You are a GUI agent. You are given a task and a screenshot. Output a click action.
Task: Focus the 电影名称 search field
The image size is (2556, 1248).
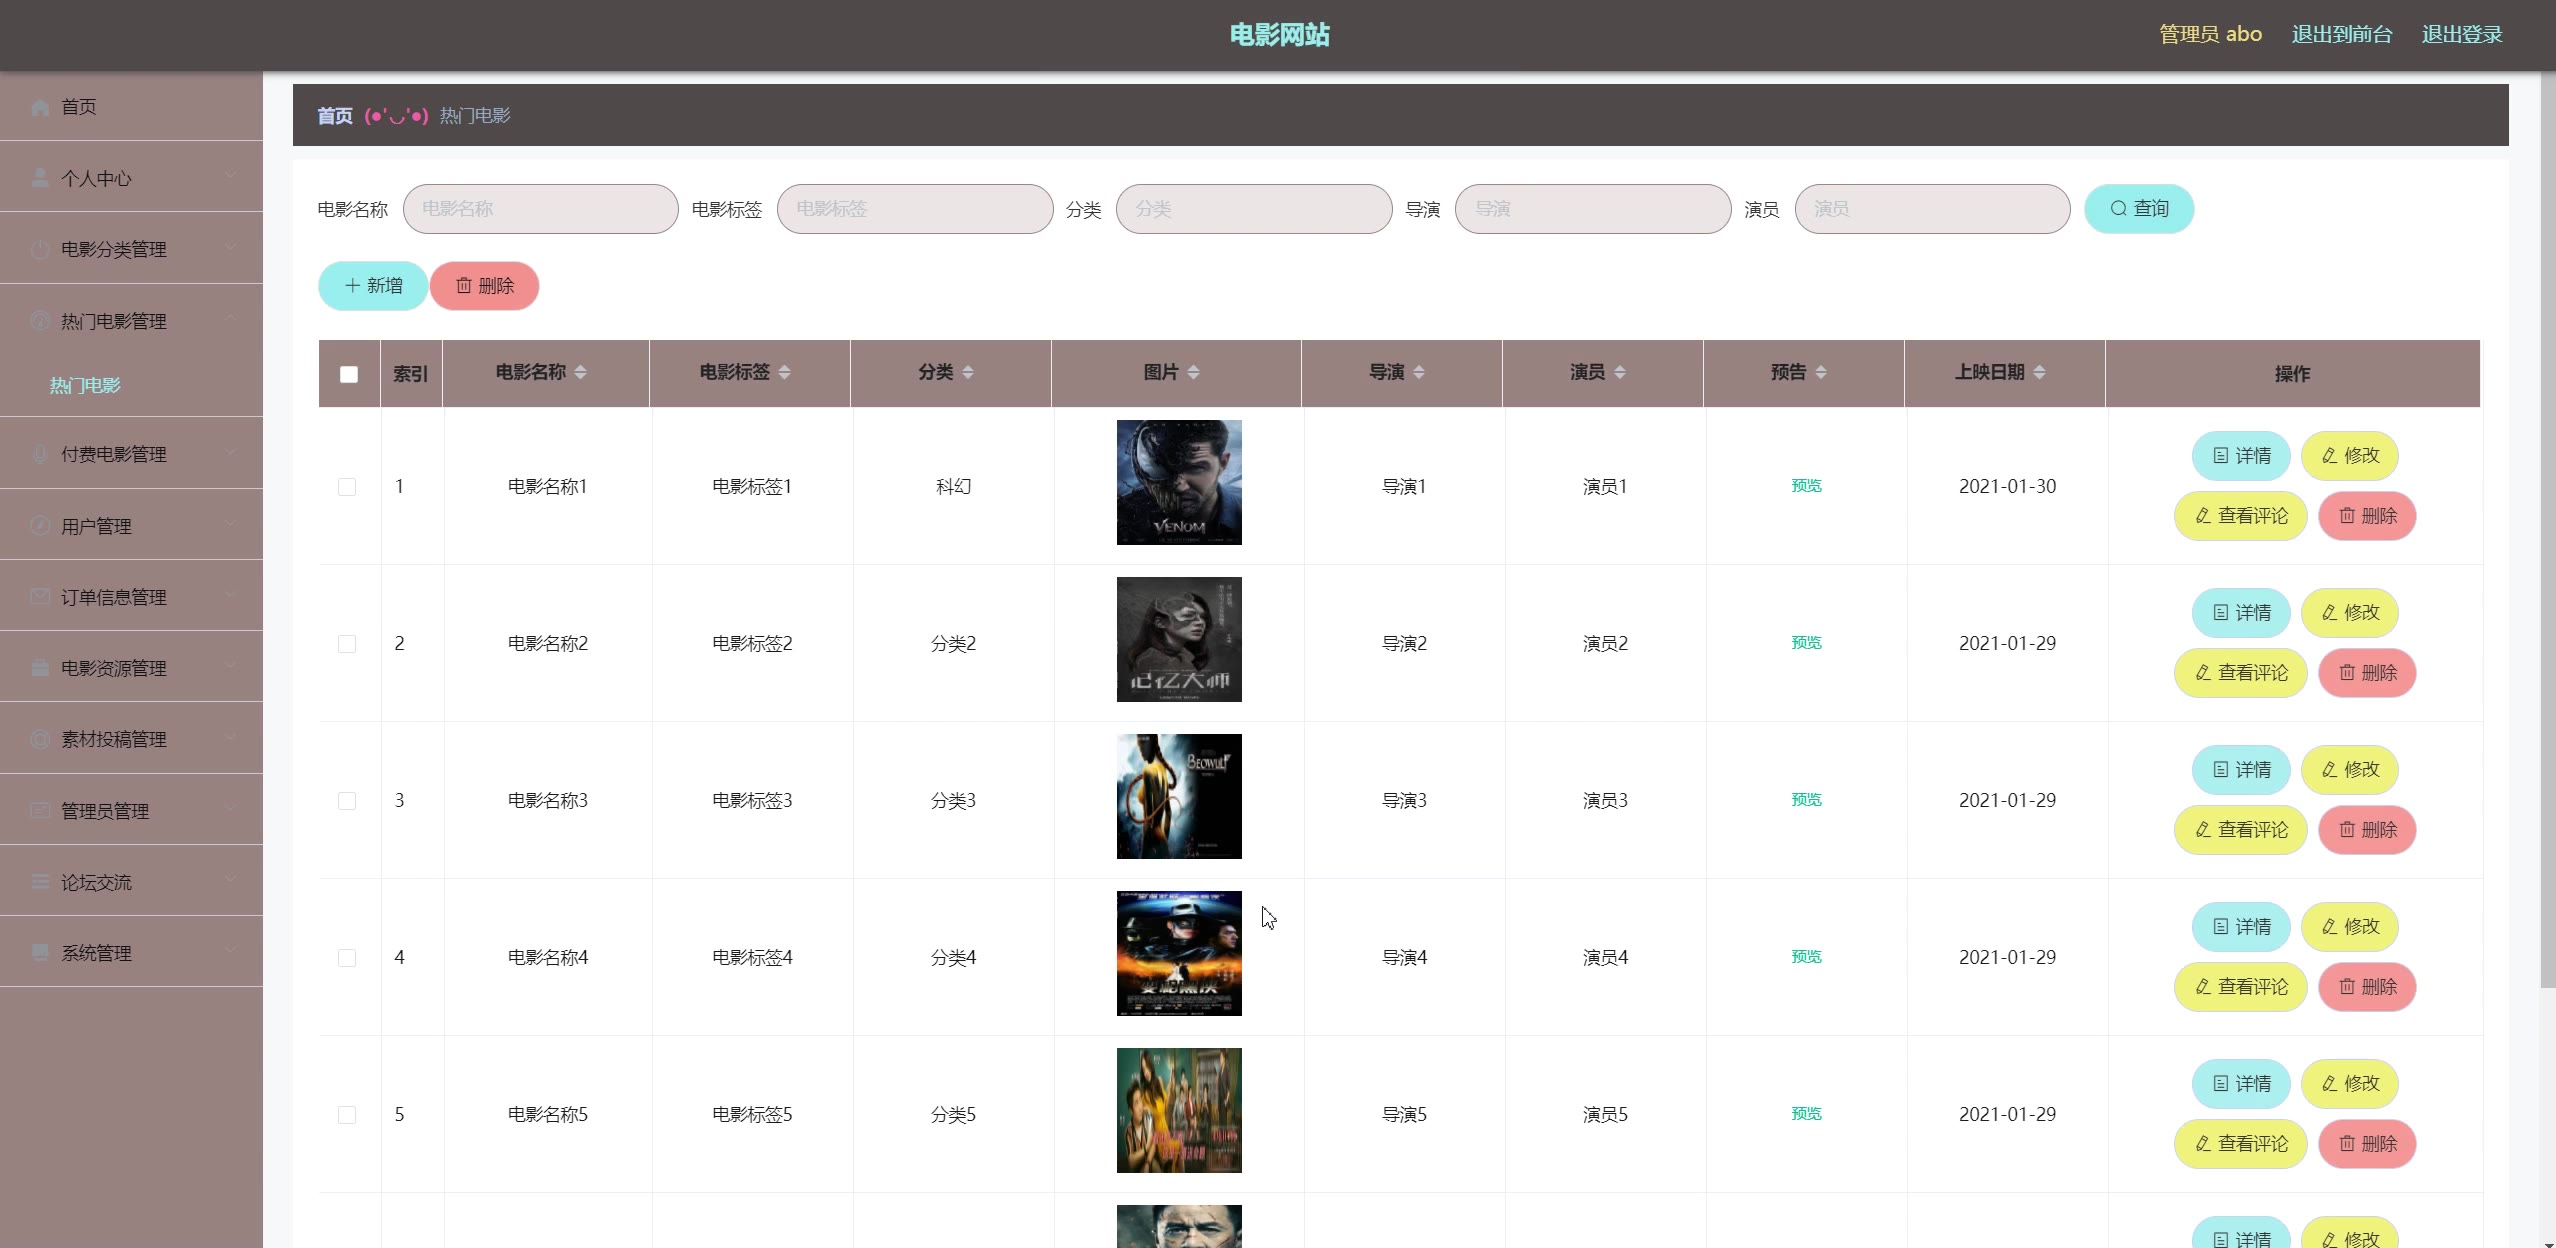pos(540,209)
